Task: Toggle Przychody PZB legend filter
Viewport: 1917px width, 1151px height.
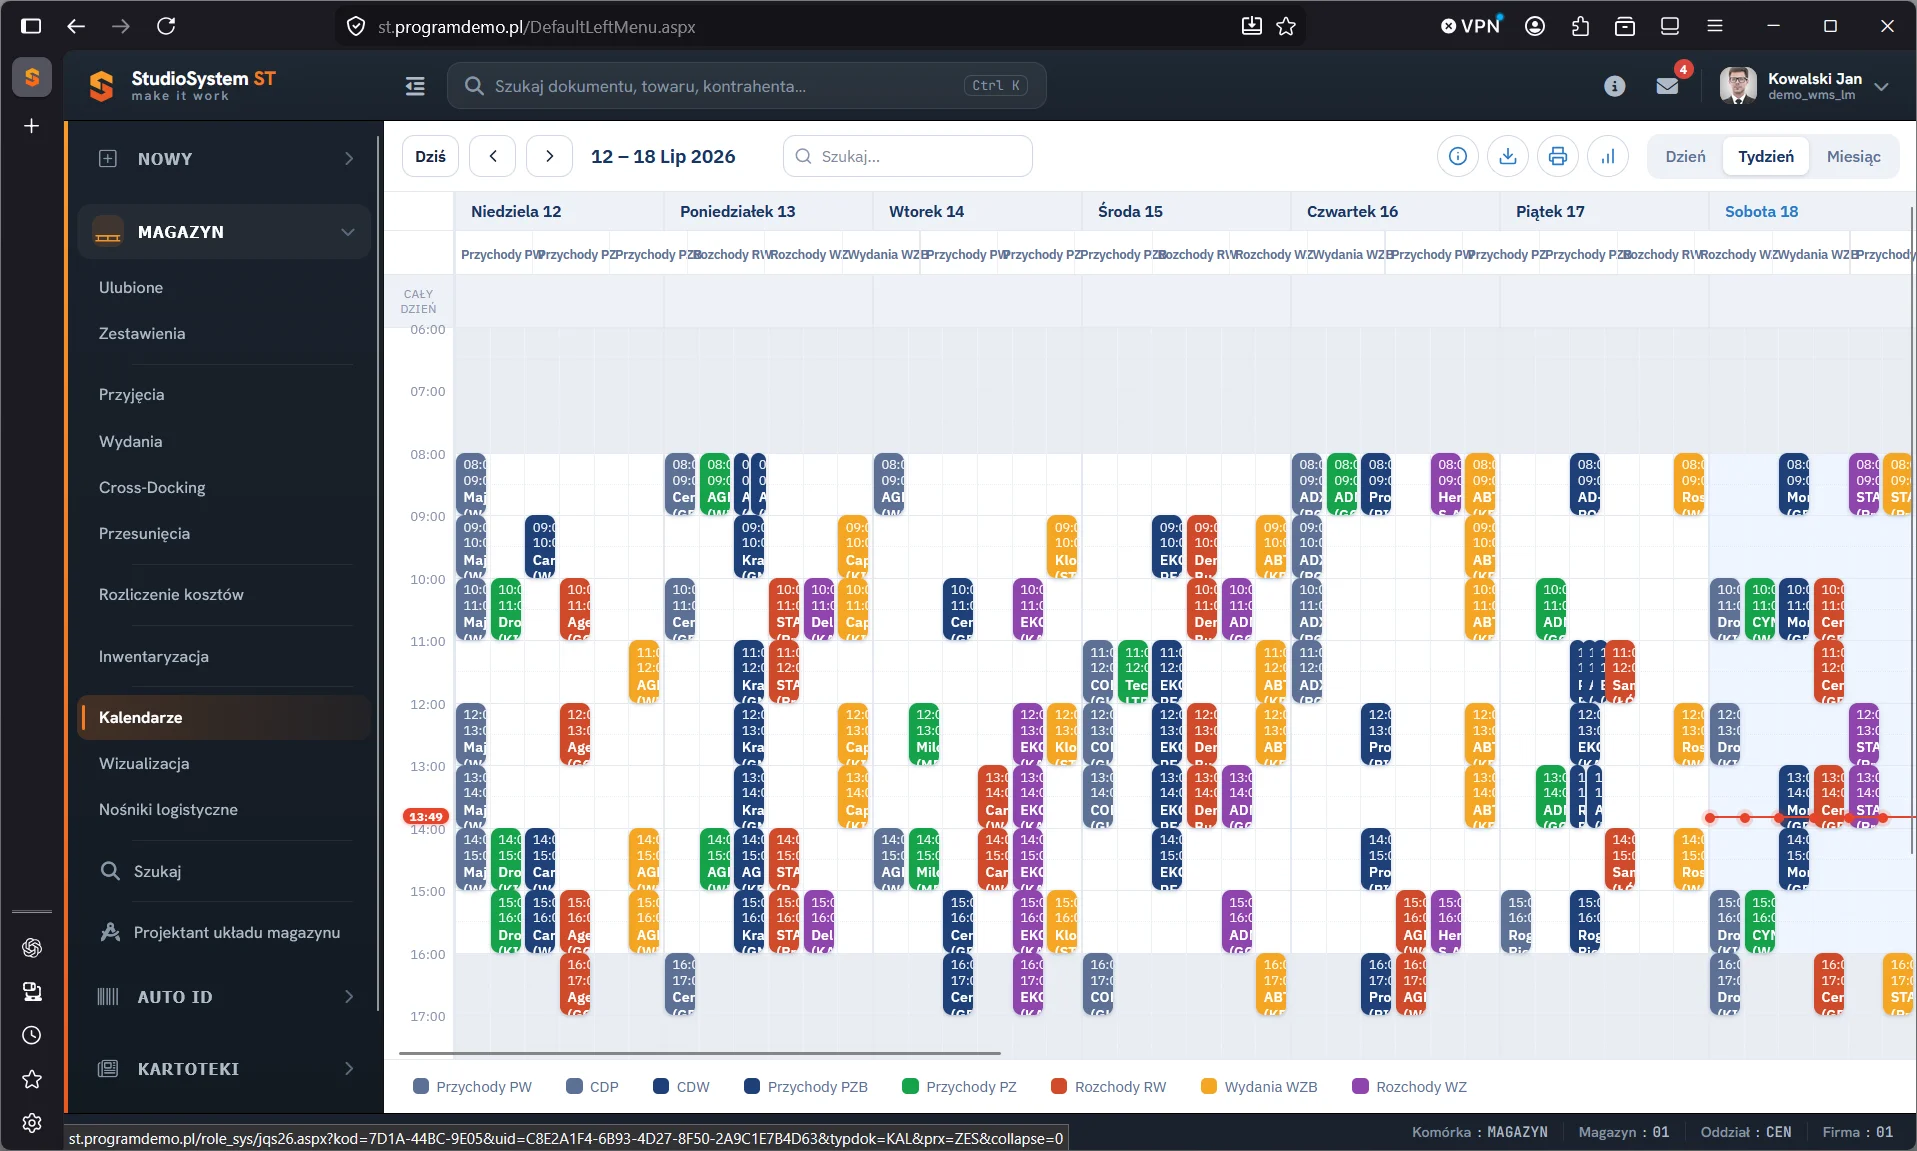Action: pos(806,1087)
